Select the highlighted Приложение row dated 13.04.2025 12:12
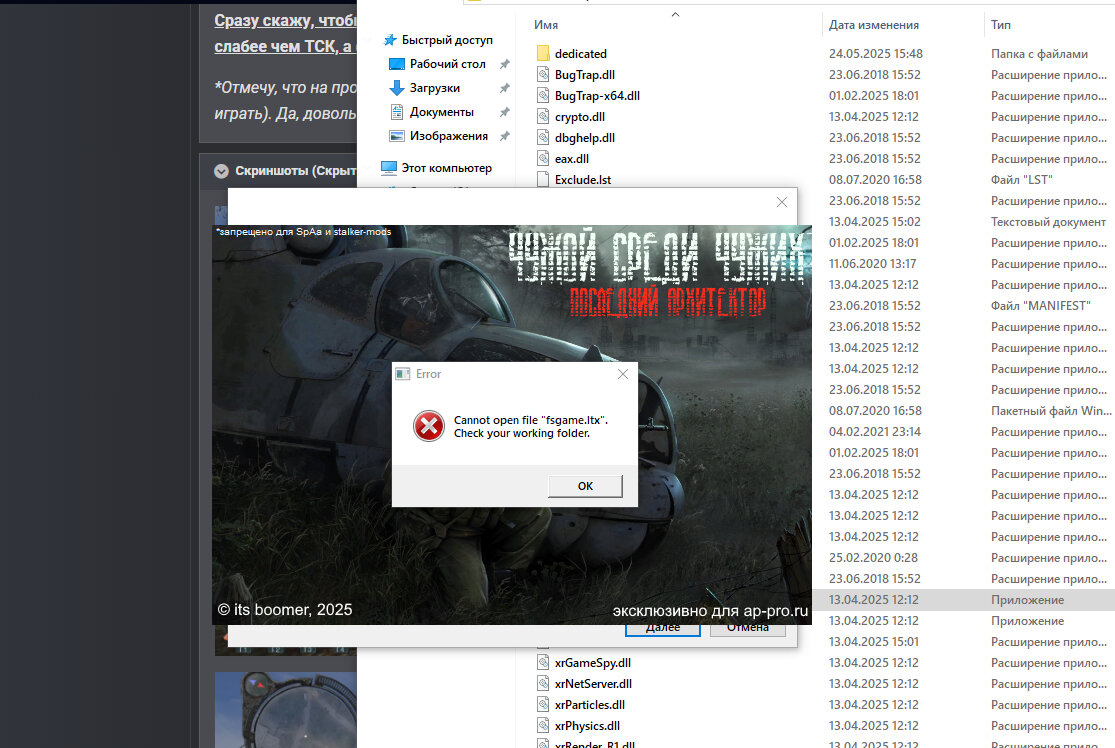1115x748 pixels. click(962, 599)
